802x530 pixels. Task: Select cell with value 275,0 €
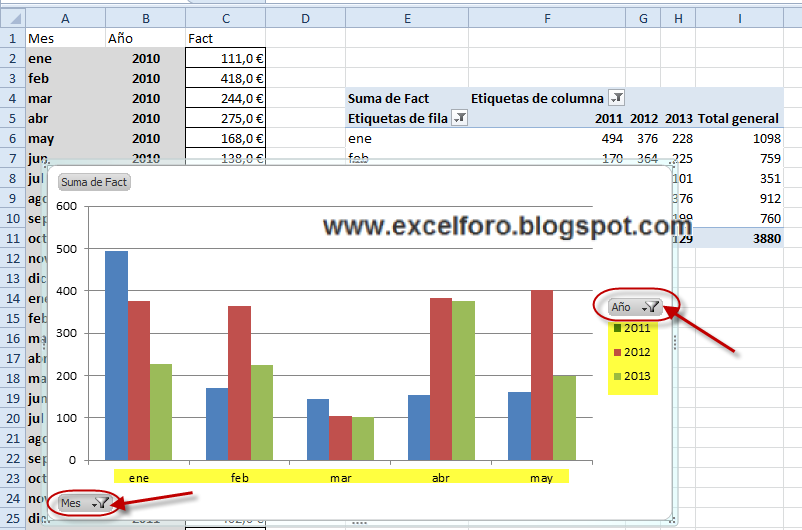226,118
